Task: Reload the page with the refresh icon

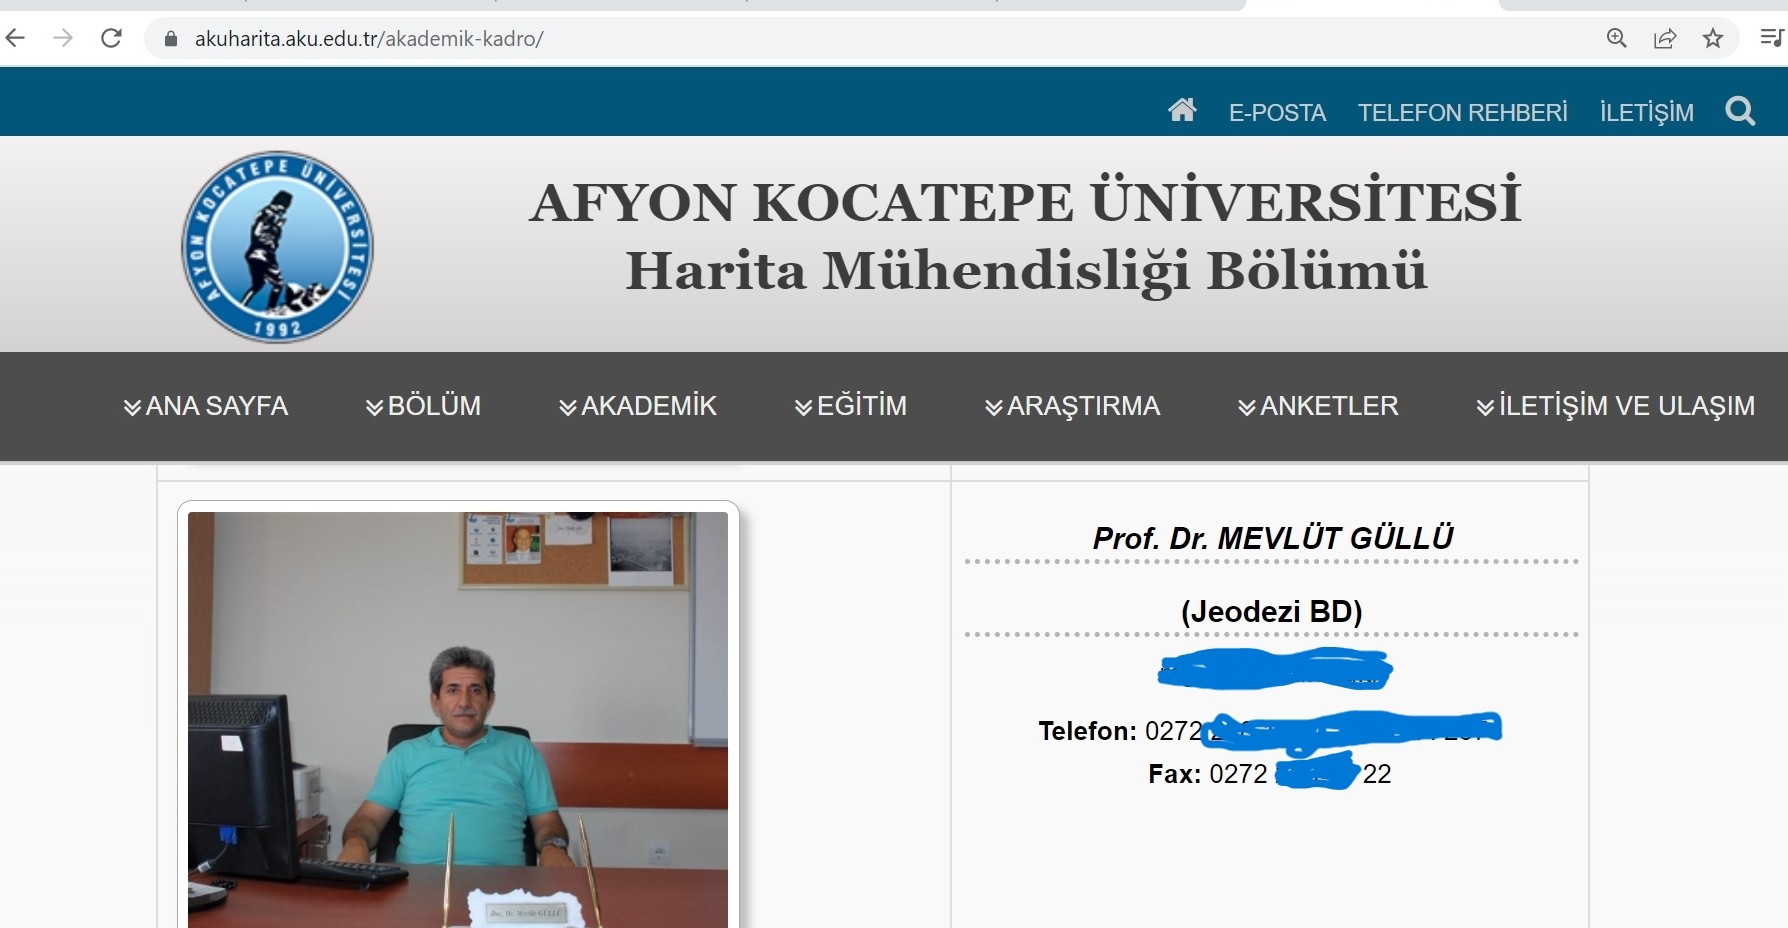Action: (112, 39)
